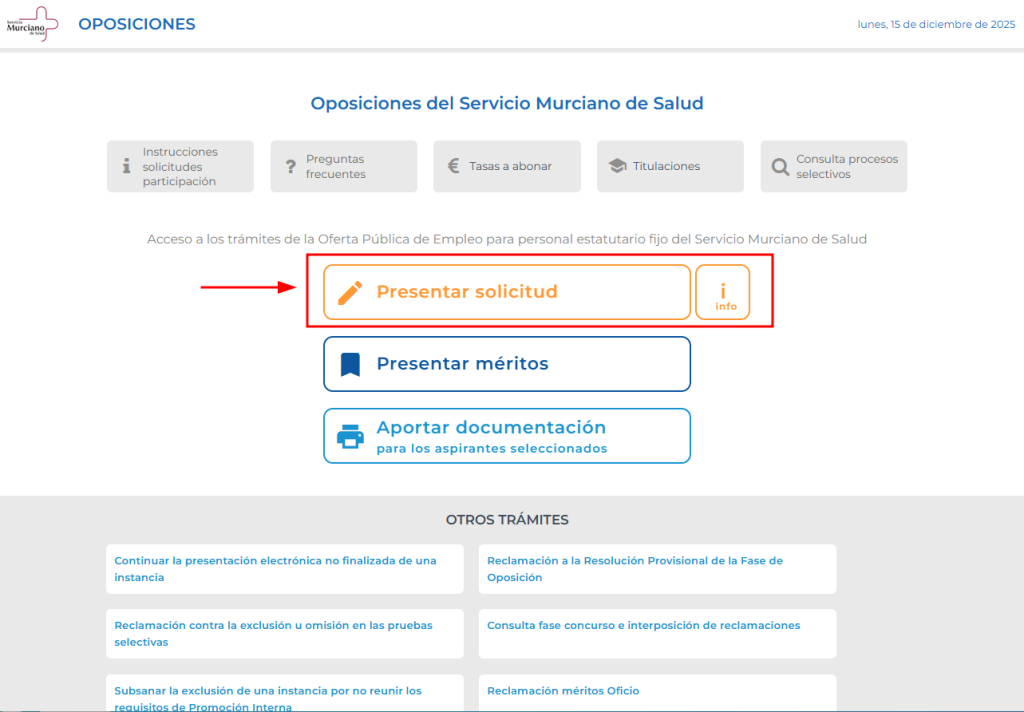Click the info icon for Instrucciones solicitudes
Screen dimensions: 1024x712
[x=126, y=166]
